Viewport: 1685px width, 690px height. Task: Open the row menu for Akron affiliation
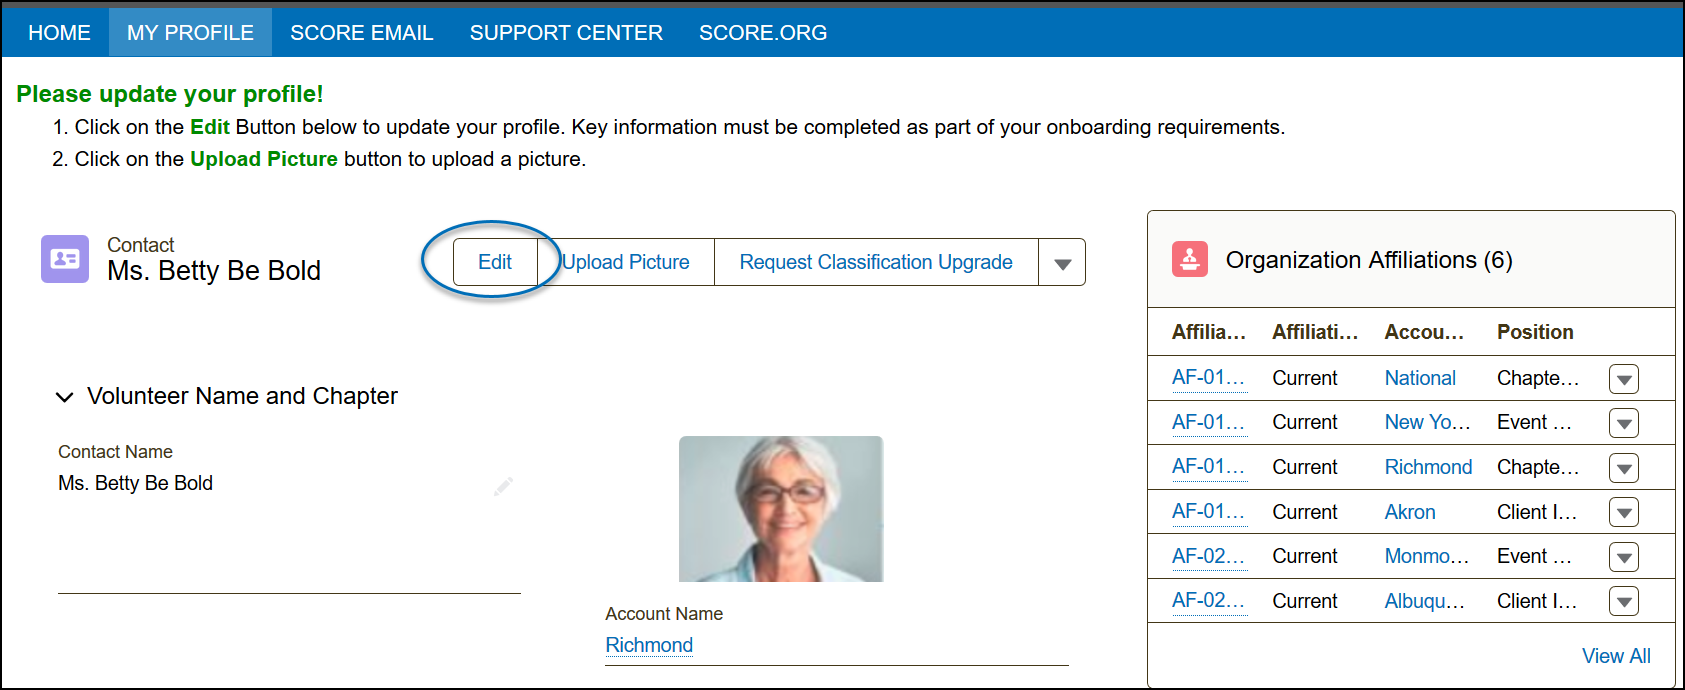[x=1623, y=512]
